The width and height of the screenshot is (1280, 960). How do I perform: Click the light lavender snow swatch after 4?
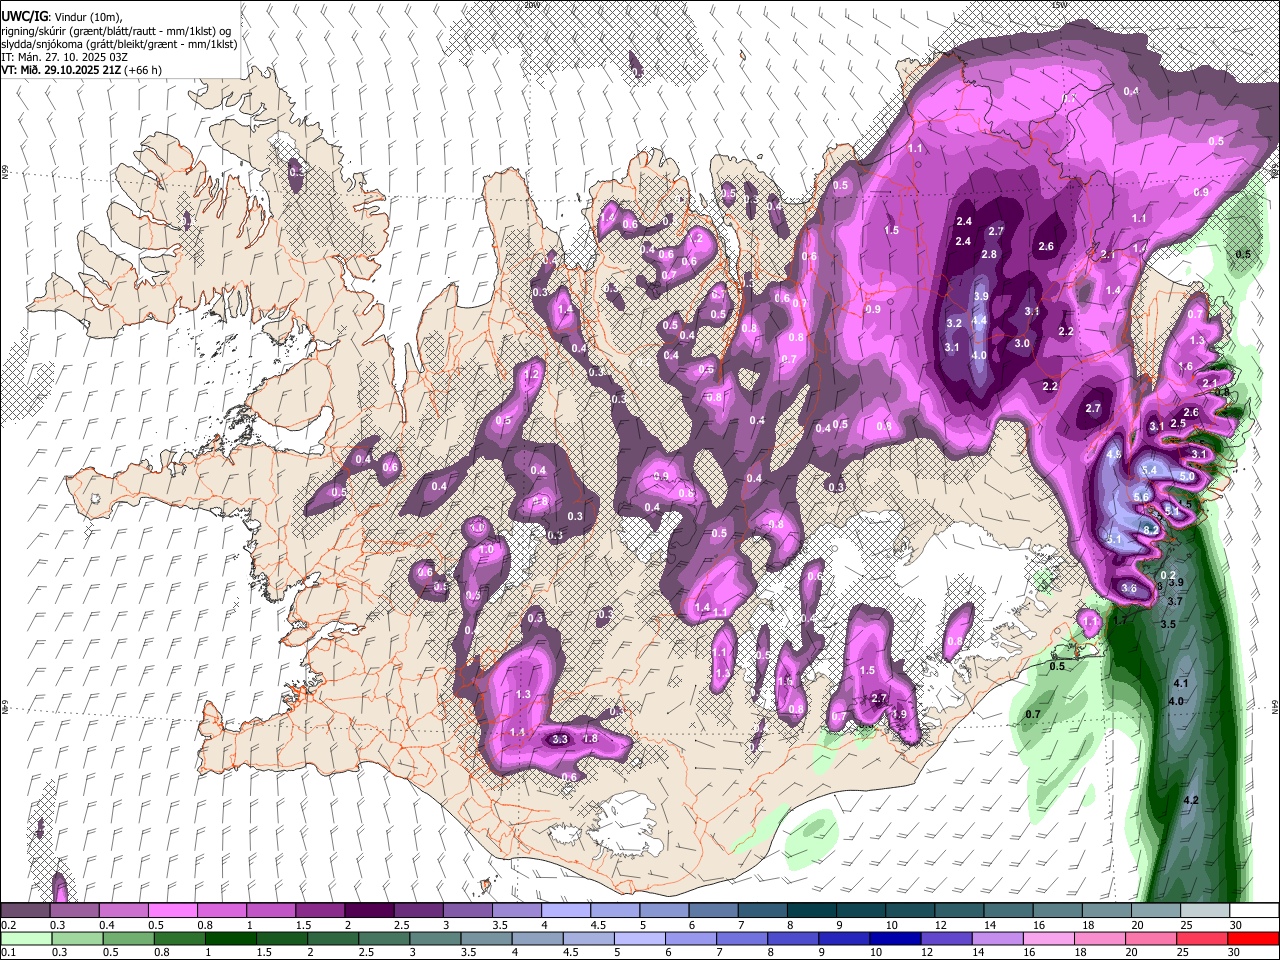[x=566, y=911]
